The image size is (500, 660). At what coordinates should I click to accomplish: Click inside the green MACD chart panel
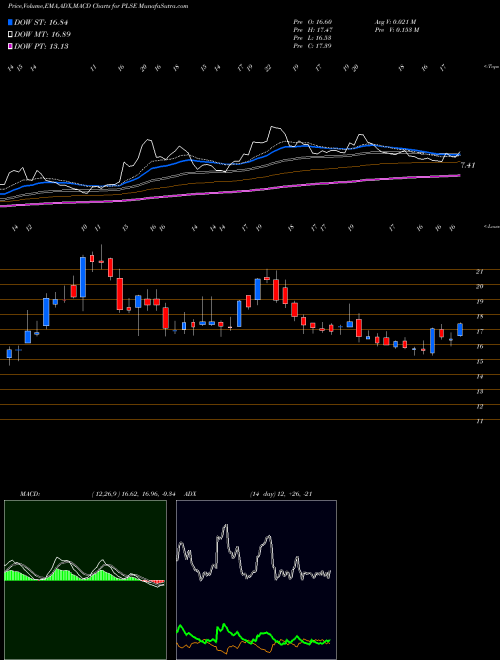(85, 580)
